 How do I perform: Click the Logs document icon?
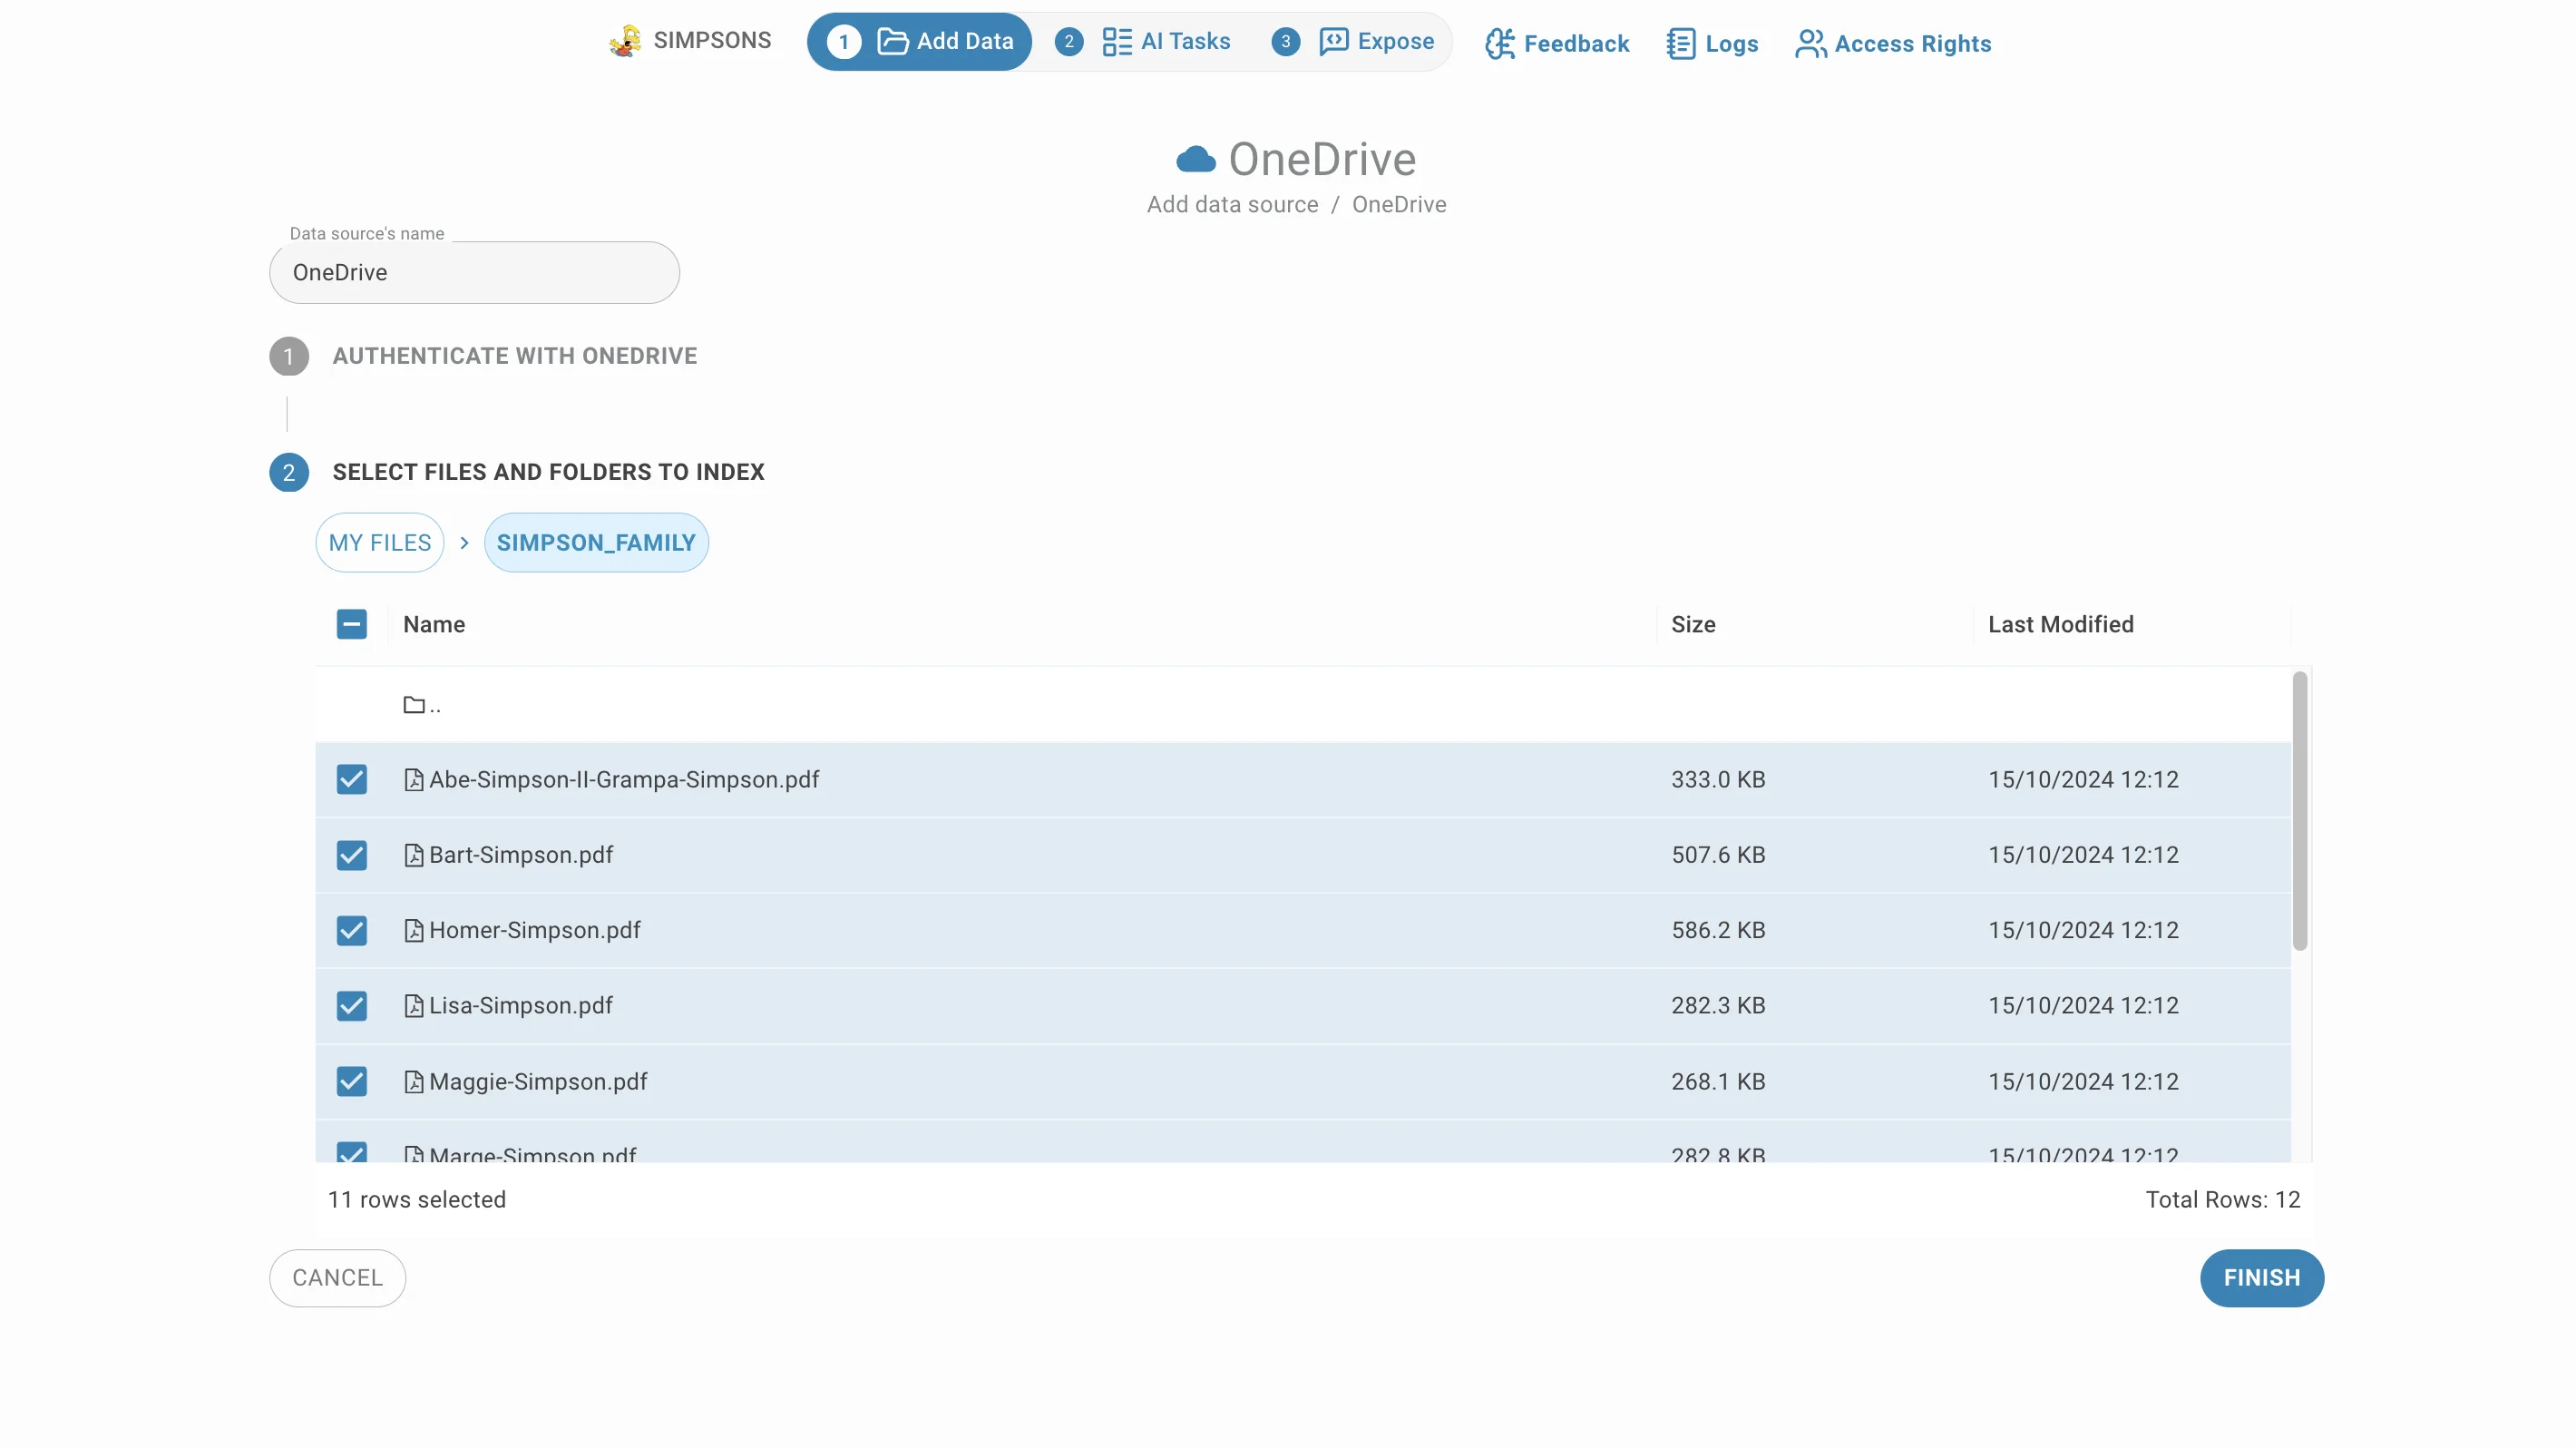click(x=1681, y=44)
